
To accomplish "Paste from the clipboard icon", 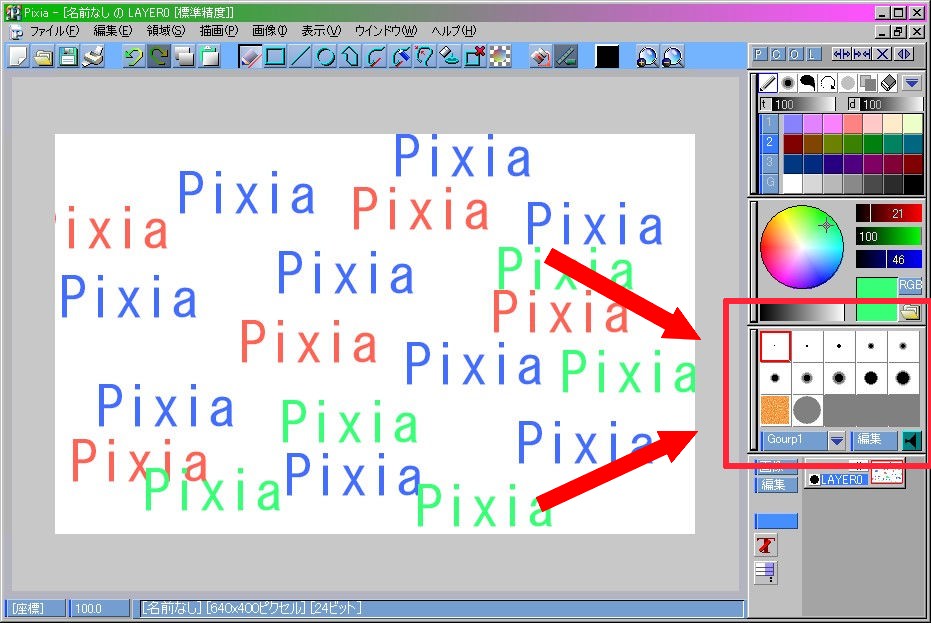I will click(209, 57).
